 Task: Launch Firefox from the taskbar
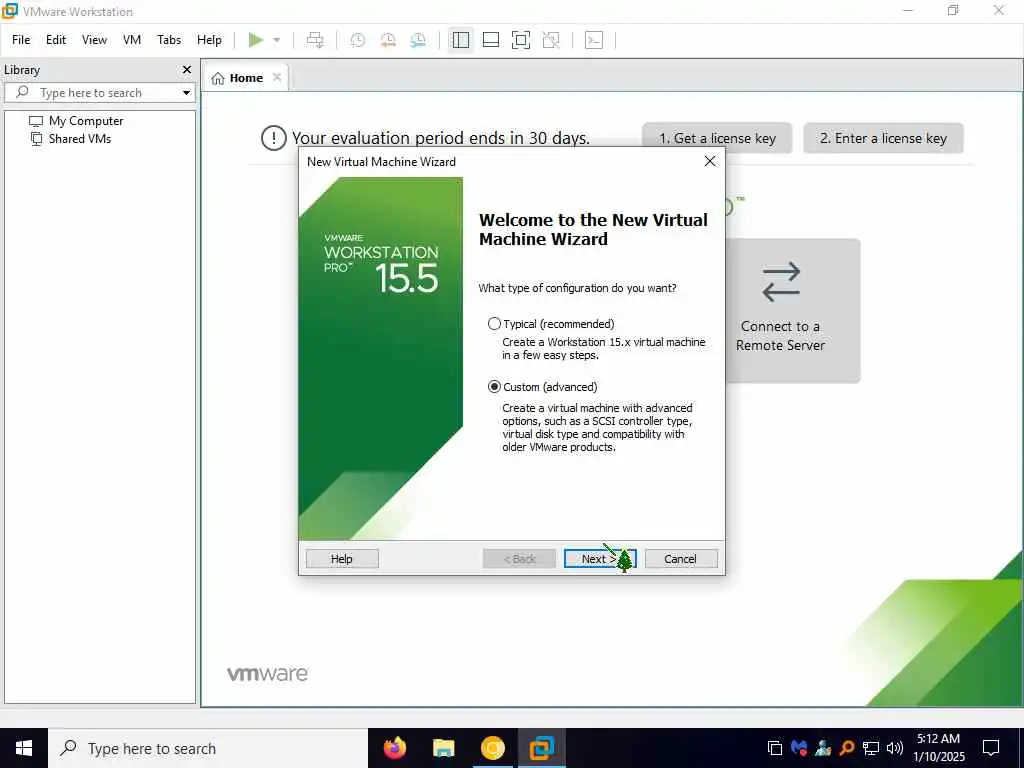tap(394, 748)
